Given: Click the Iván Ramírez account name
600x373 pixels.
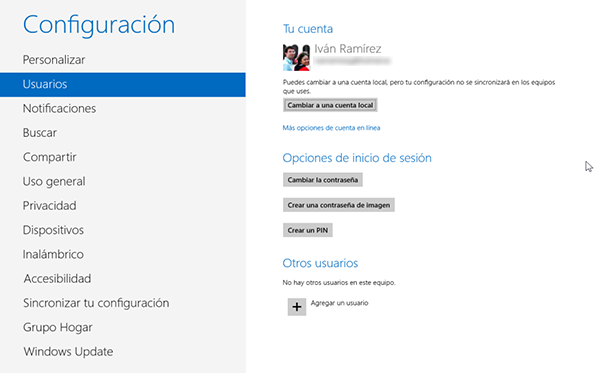Looking at the screenshot, I should pos(348,49).
